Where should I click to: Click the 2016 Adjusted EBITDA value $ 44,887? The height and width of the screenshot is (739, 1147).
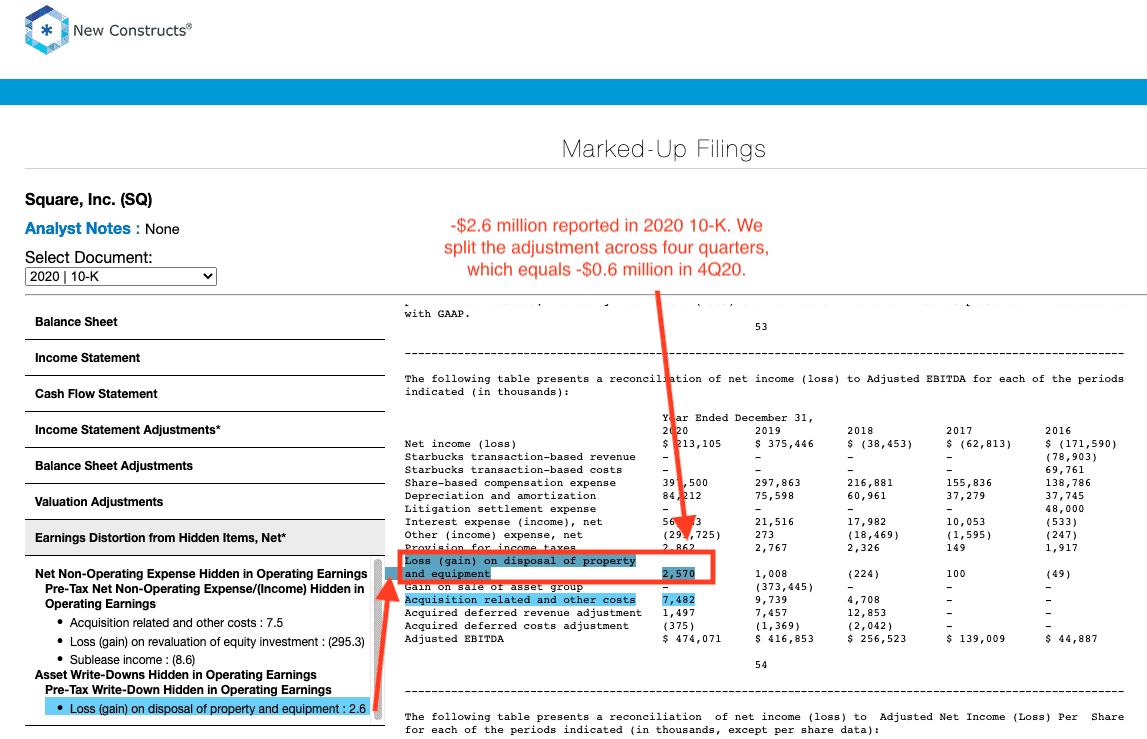(x=1072, y=639)
